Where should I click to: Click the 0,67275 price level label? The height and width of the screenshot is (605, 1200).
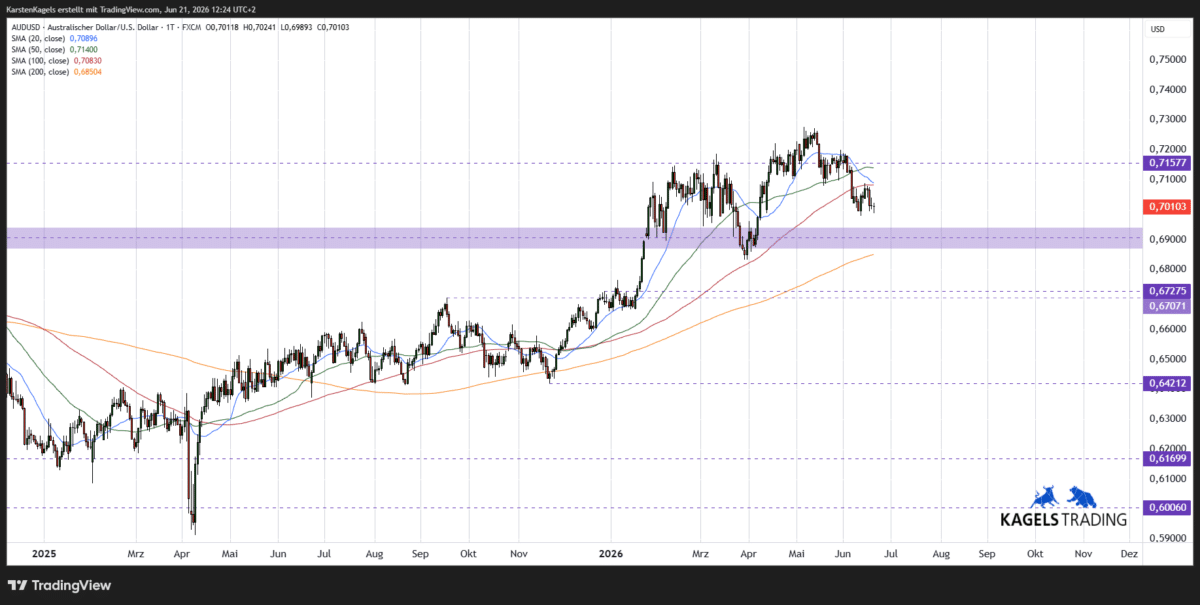tap(1168, 291)
